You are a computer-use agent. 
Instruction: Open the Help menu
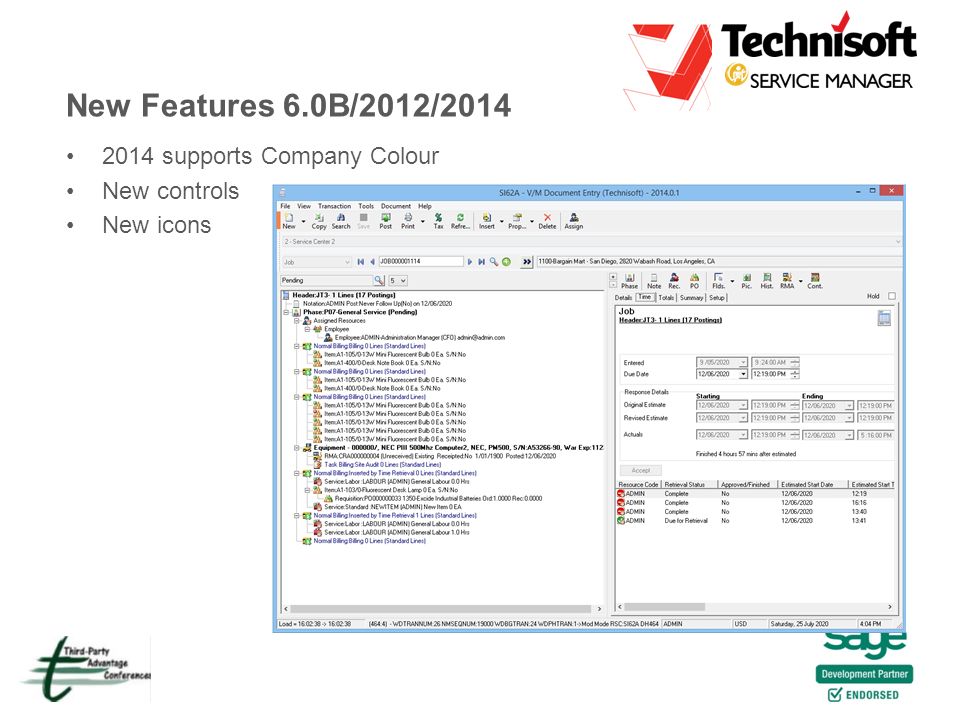425,206
